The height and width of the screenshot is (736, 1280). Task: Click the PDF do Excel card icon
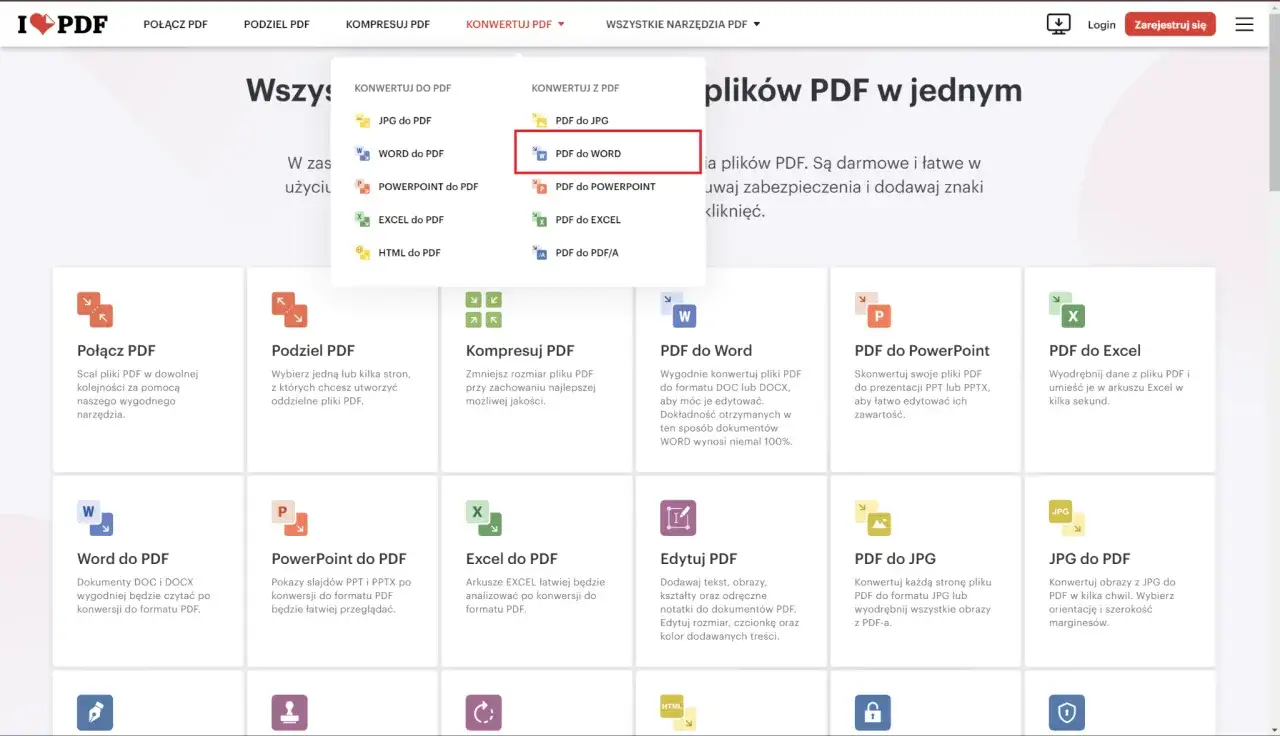tap(1066, 309)
